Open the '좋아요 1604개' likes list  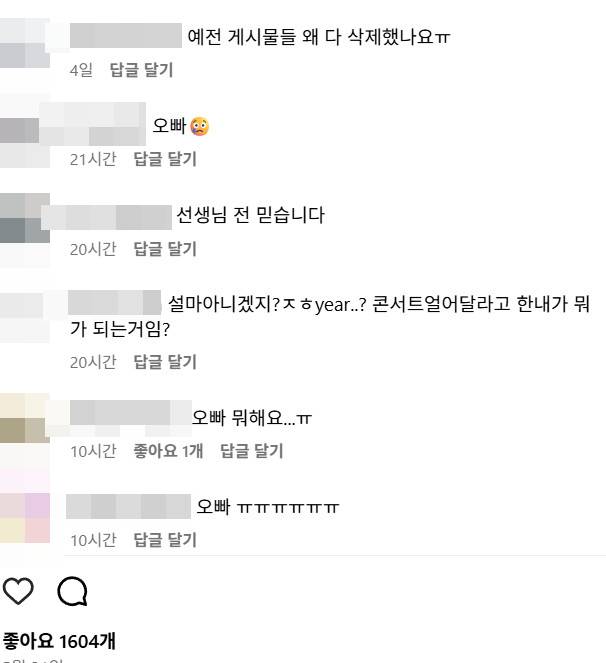pyautogui.click(x=59, y=641)
